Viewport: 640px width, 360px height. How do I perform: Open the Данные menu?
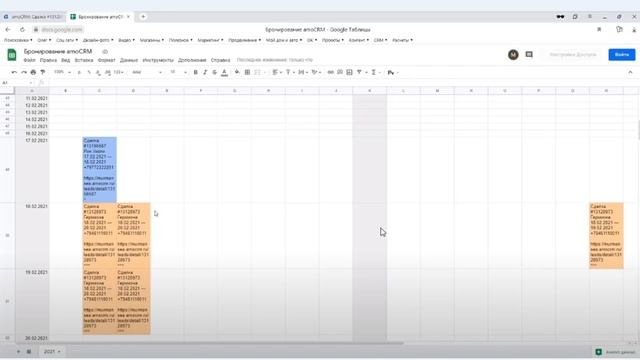tap(129, 60)
